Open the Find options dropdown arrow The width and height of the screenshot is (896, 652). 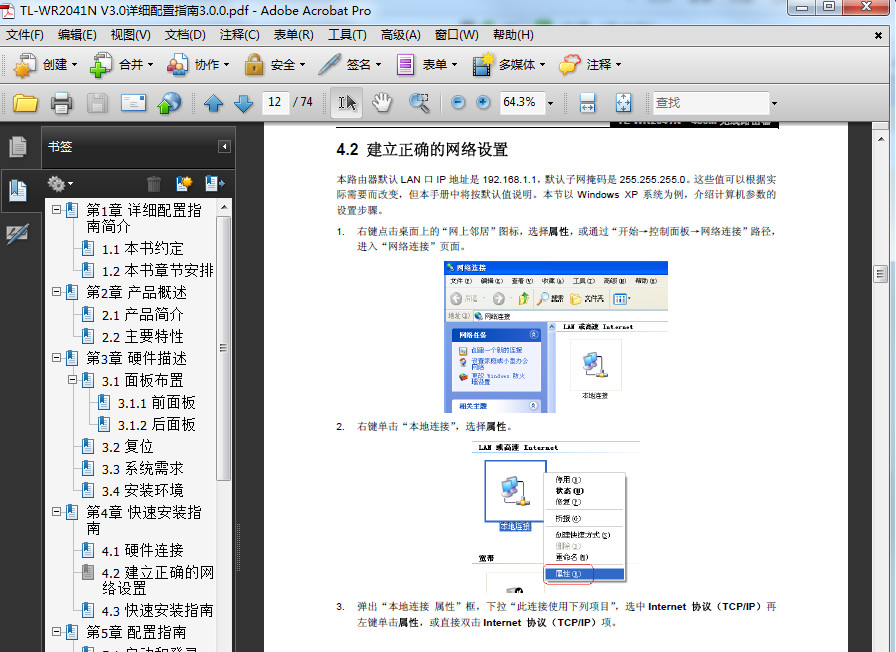pyautogui.click(x=774, y=103)
